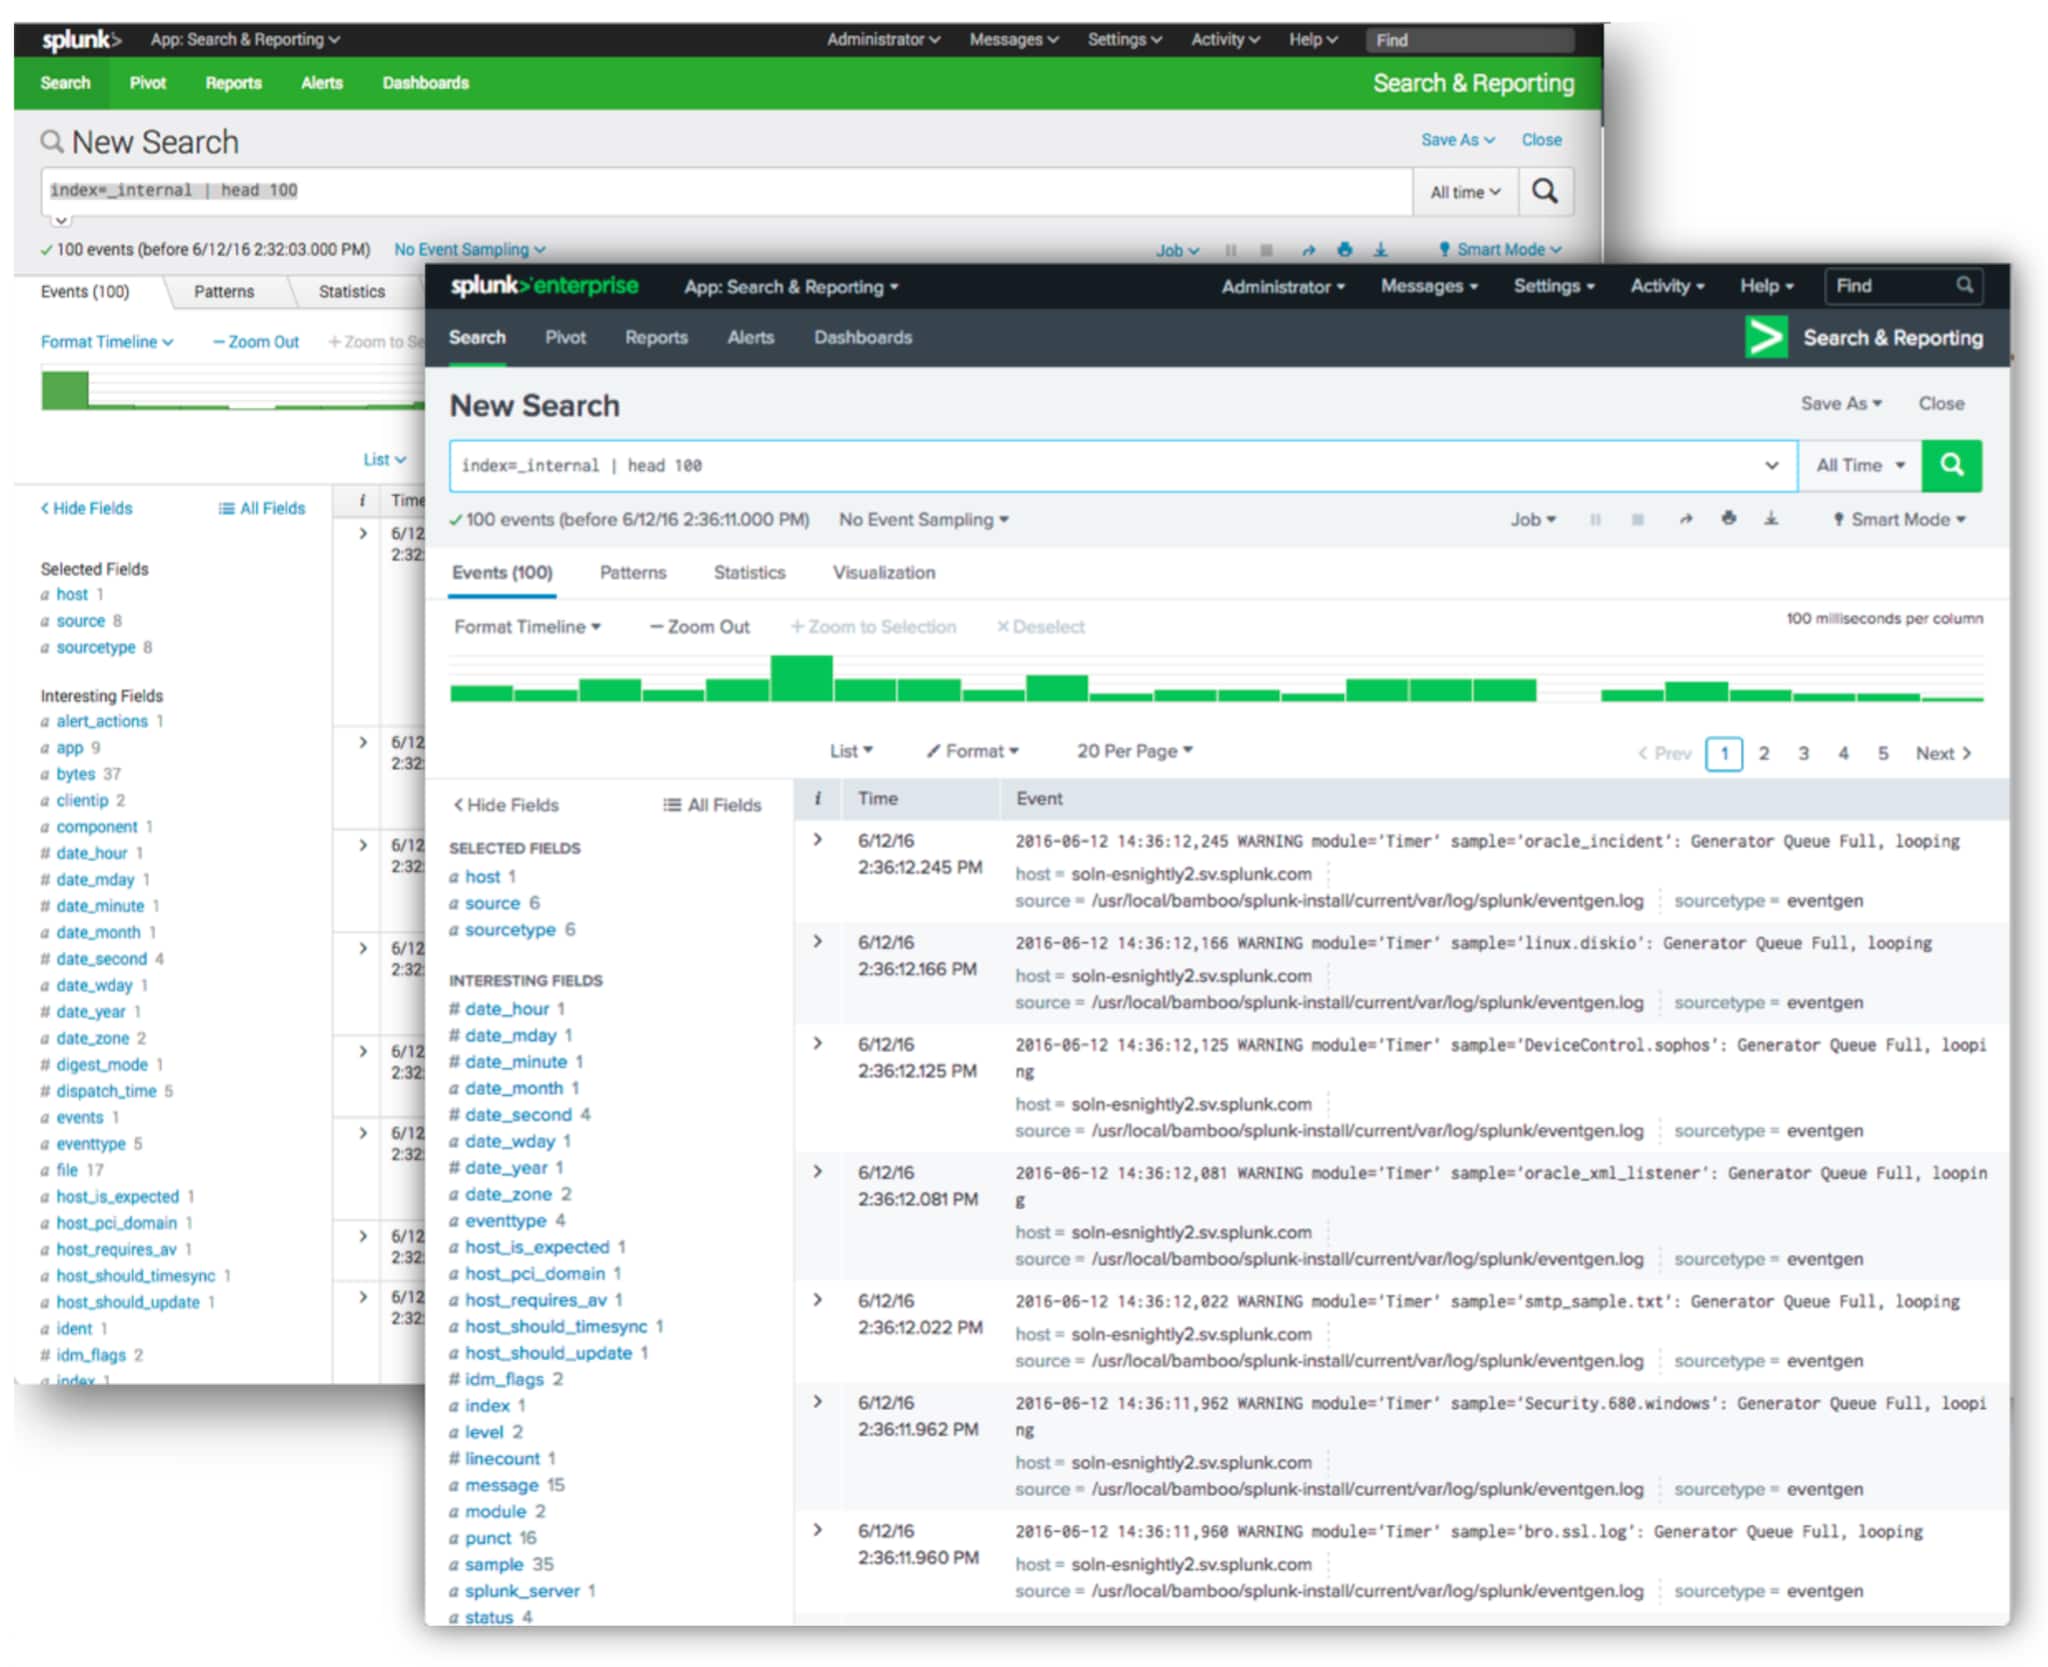The image size is (2048, 1667).
Task: Go to results page 2
Action: [x=1764, y=753]
